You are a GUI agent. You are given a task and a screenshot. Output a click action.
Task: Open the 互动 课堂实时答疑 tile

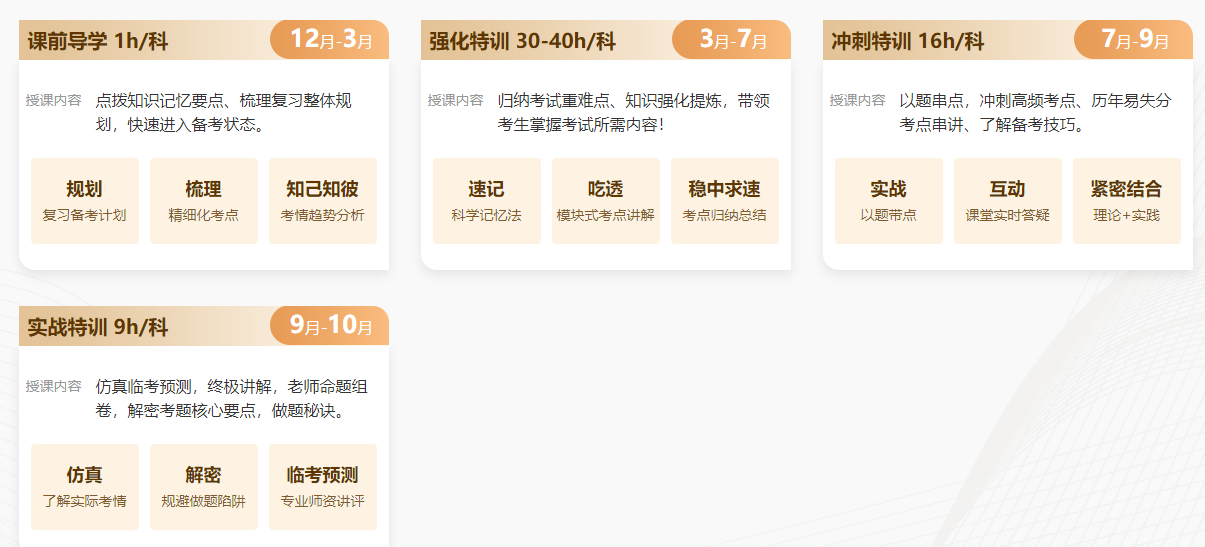[x=1007, y=201]
